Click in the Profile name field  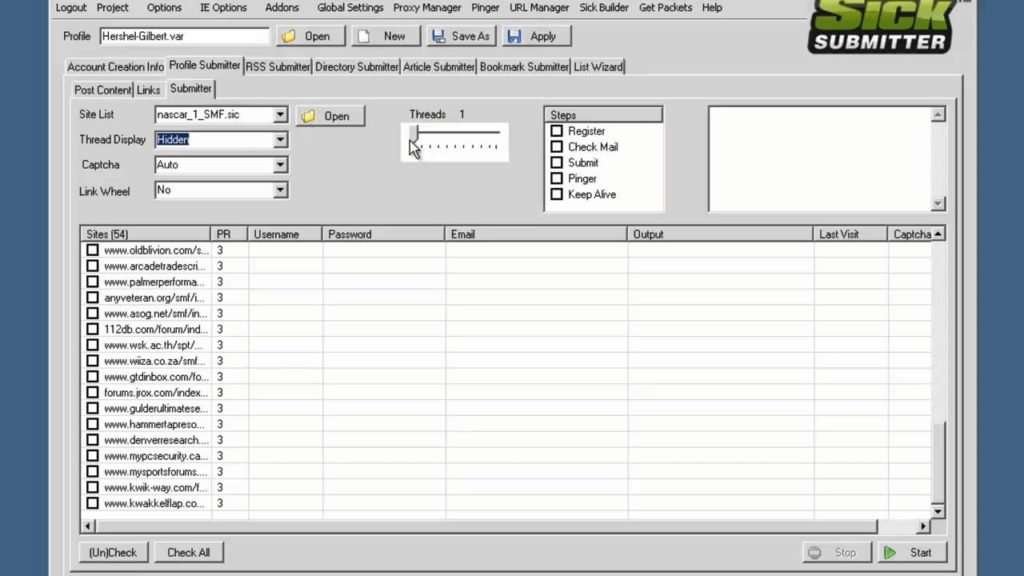pyautogui.click(x=184, y=37)
